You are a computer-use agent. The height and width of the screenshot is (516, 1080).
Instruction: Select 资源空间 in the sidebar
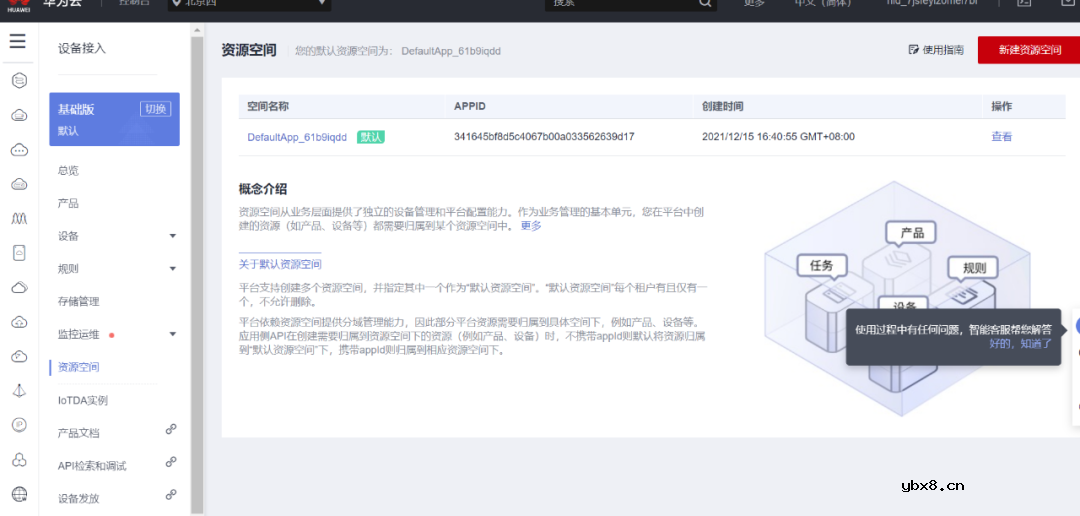79,367
